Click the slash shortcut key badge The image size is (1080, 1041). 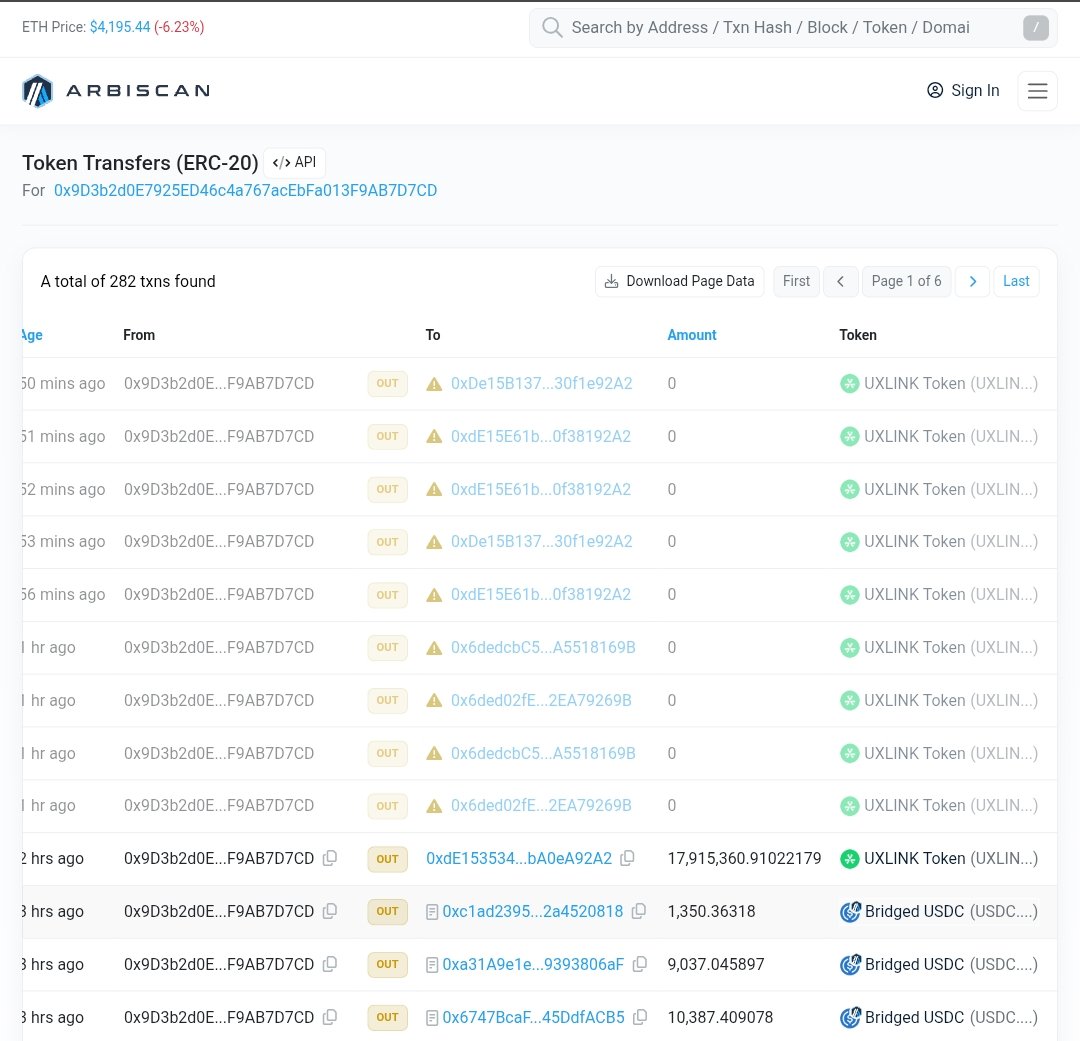pyautogui.click(x=1035, y=28)
